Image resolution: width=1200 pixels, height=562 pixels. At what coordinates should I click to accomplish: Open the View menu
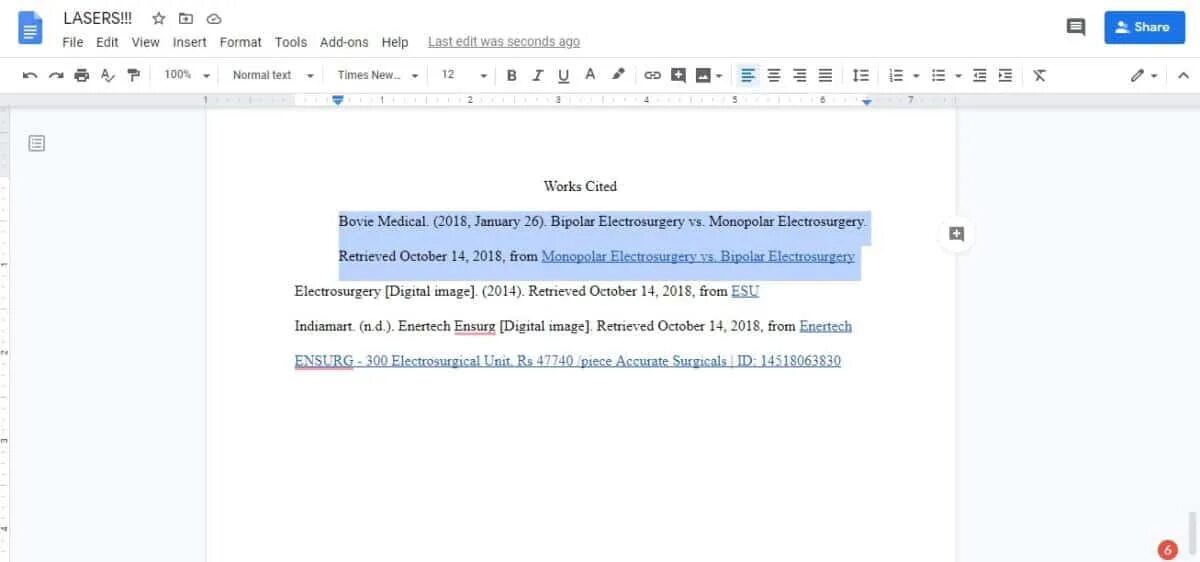146,42
